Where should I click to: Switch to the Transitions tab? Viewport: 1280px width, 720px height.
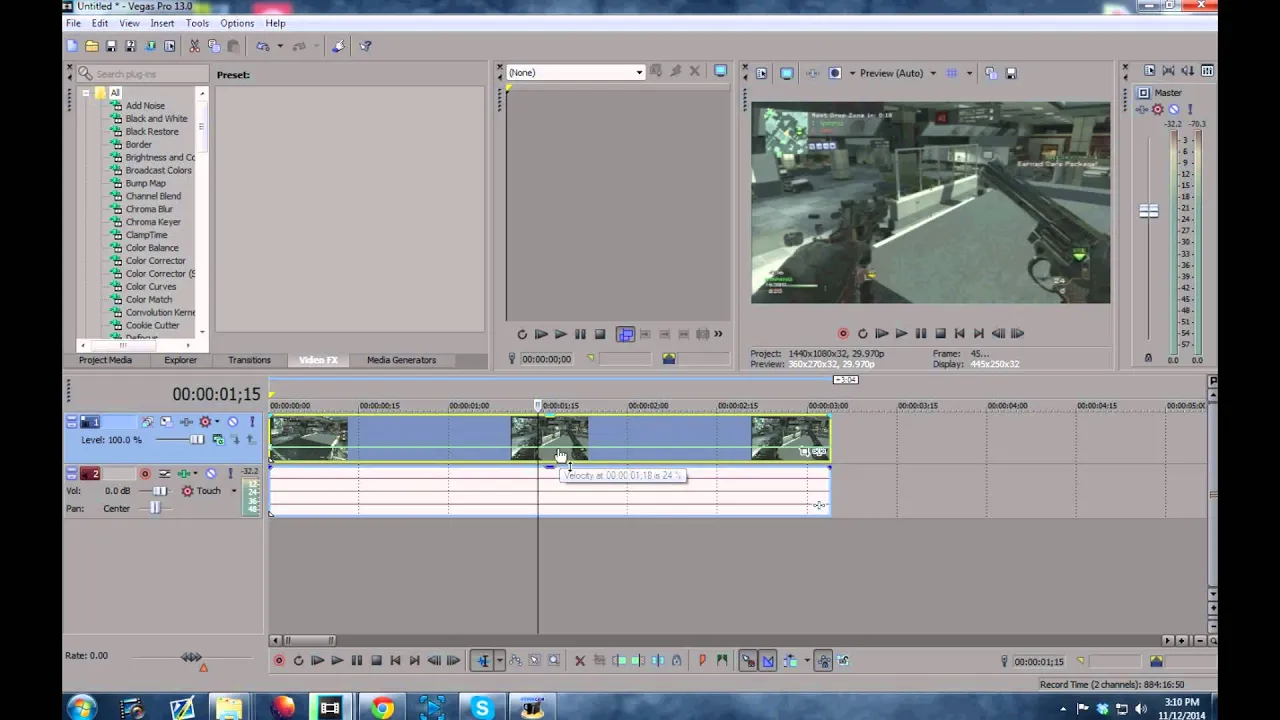pyautogui.click(x=249, y=360)
